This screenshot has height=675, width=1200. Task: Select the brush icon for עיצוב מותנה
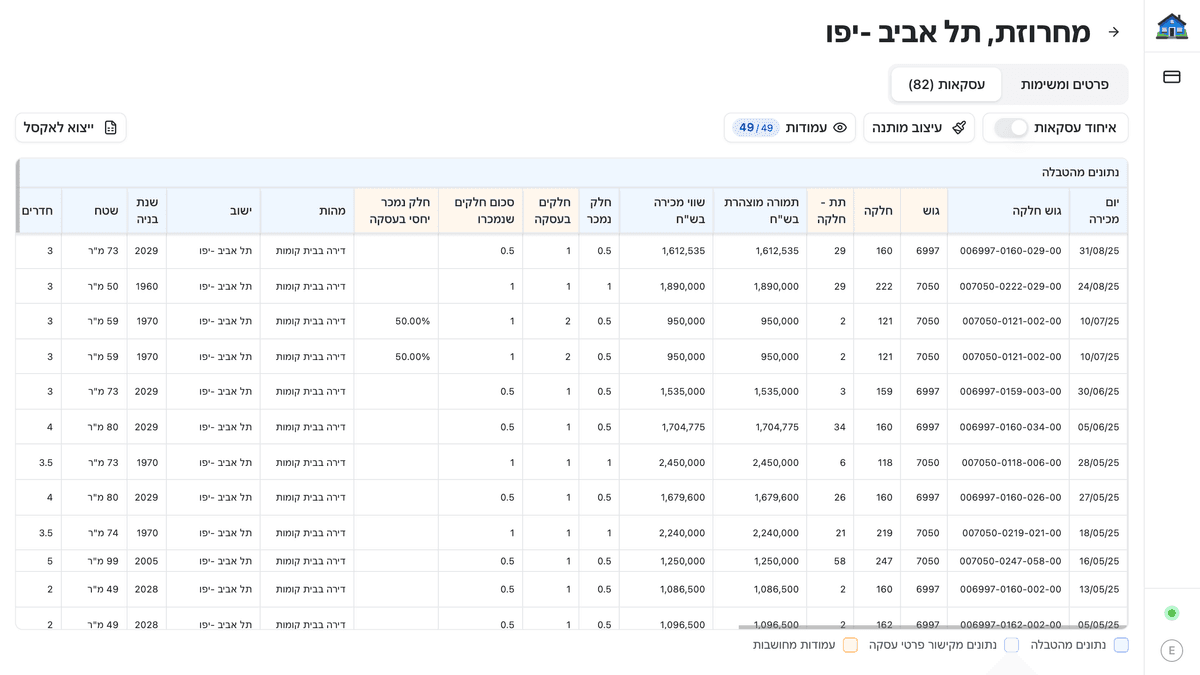(959, 127)
